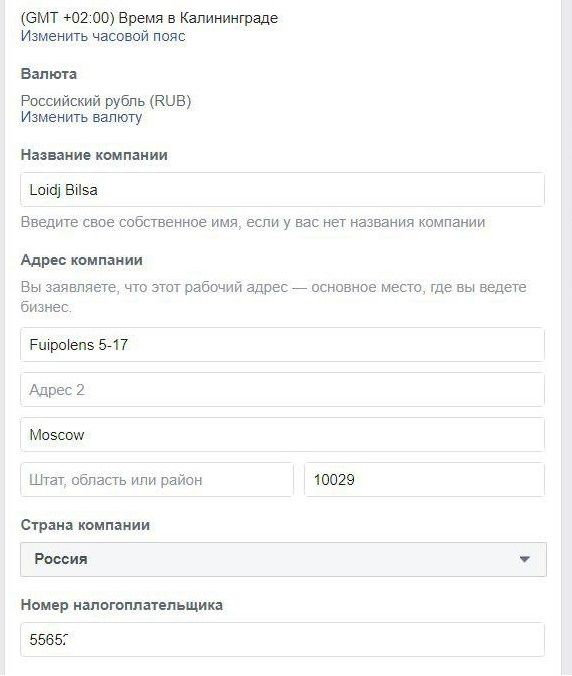
Task: Click the 'Валюта' heading
Action: [x=49, y=74]
